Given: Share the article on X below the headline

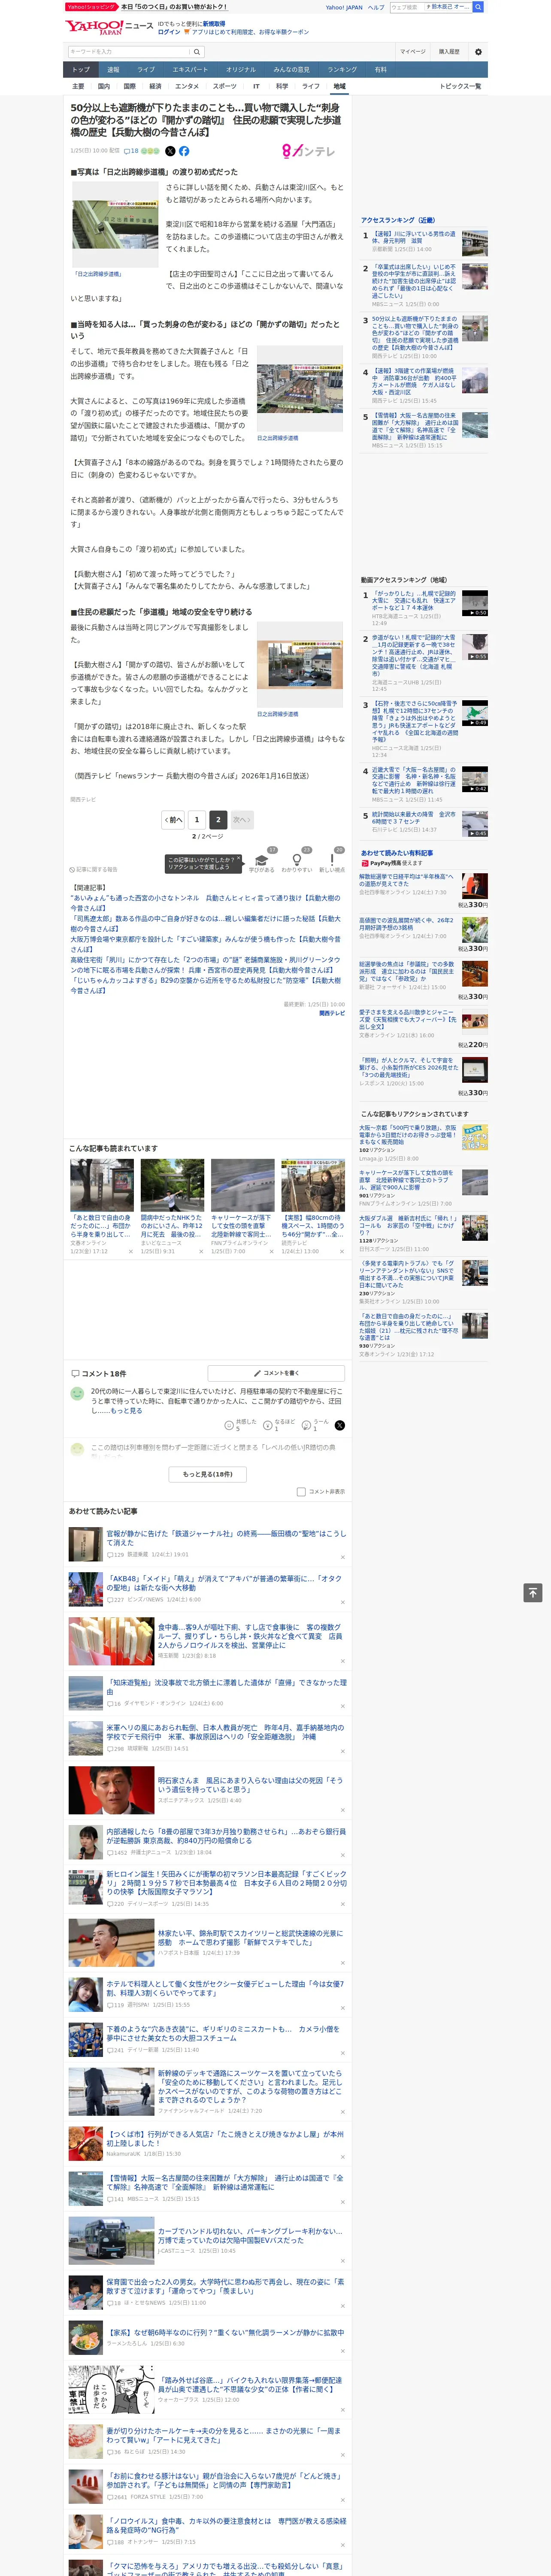Looking at the screenshot, I should coord(170,151).
